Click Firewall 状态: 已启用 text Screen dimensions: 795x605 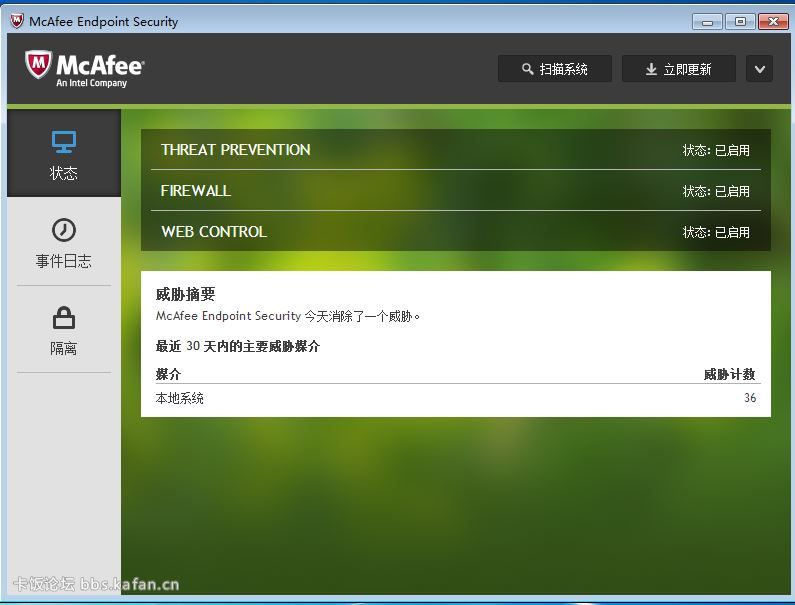(x=716, y=191)
